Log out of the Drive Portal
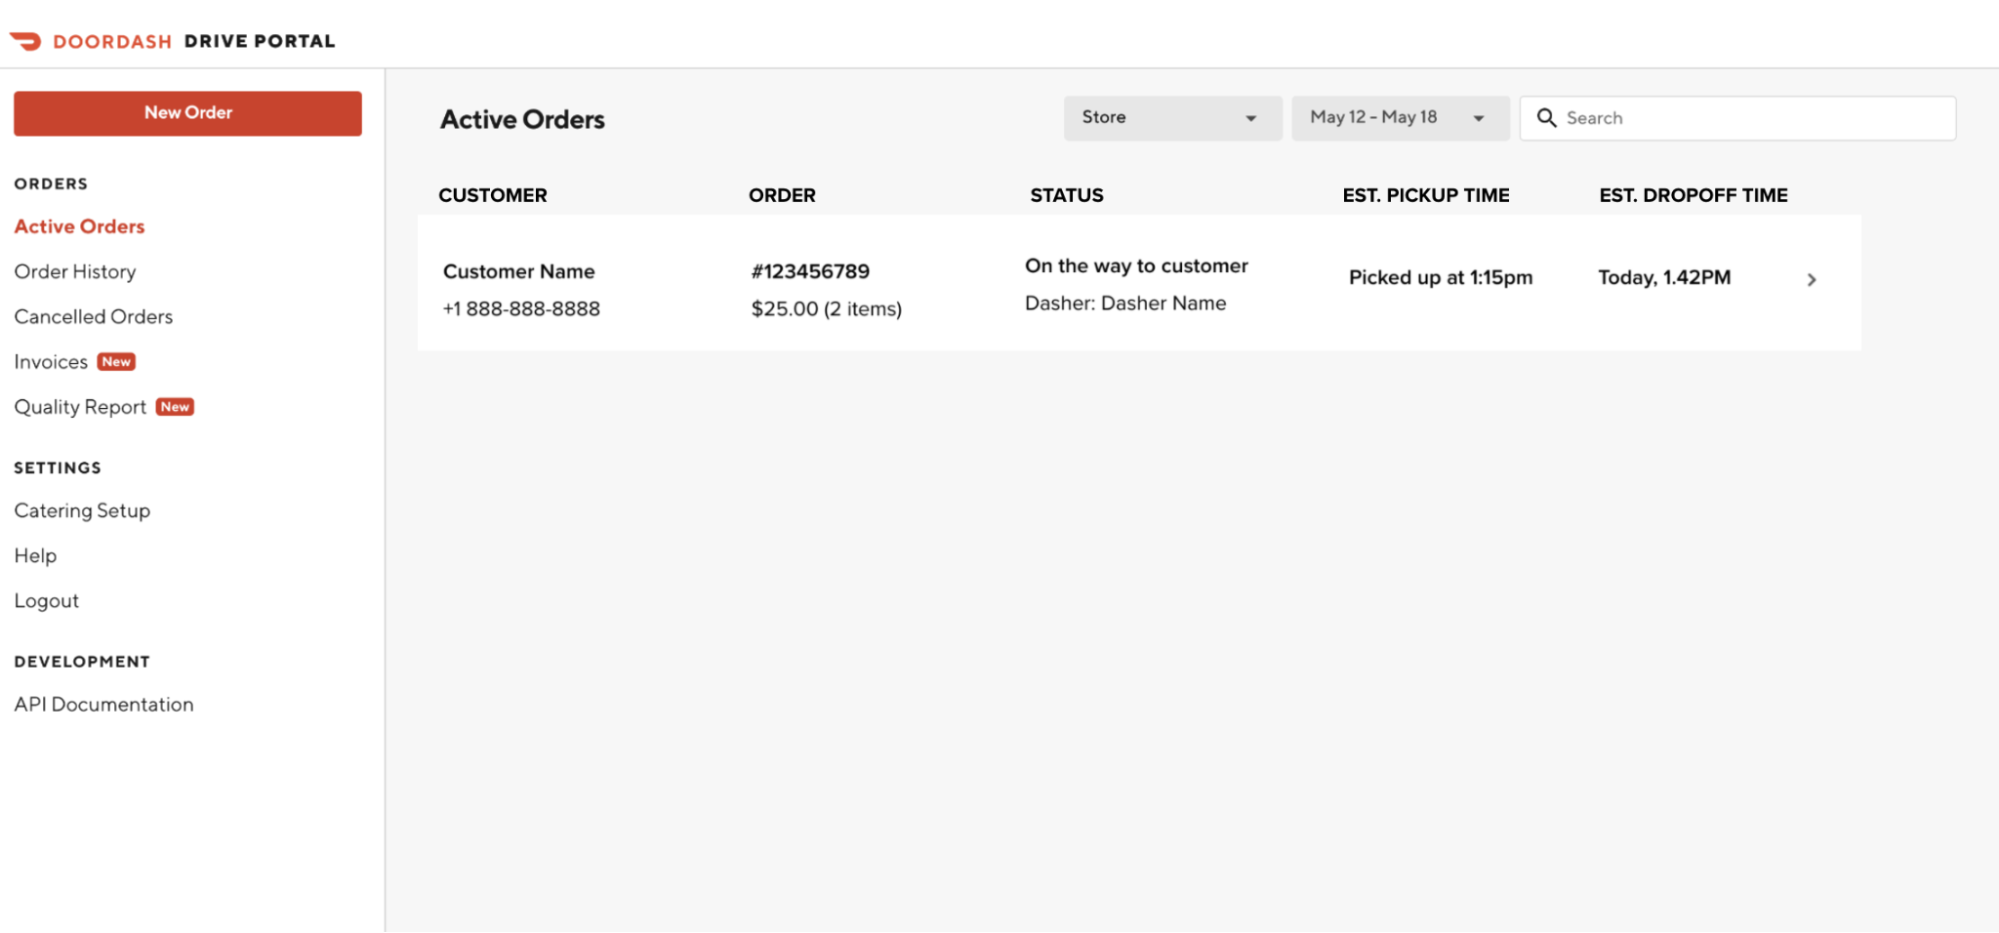Screen dimensions: 1999x933 46,600
